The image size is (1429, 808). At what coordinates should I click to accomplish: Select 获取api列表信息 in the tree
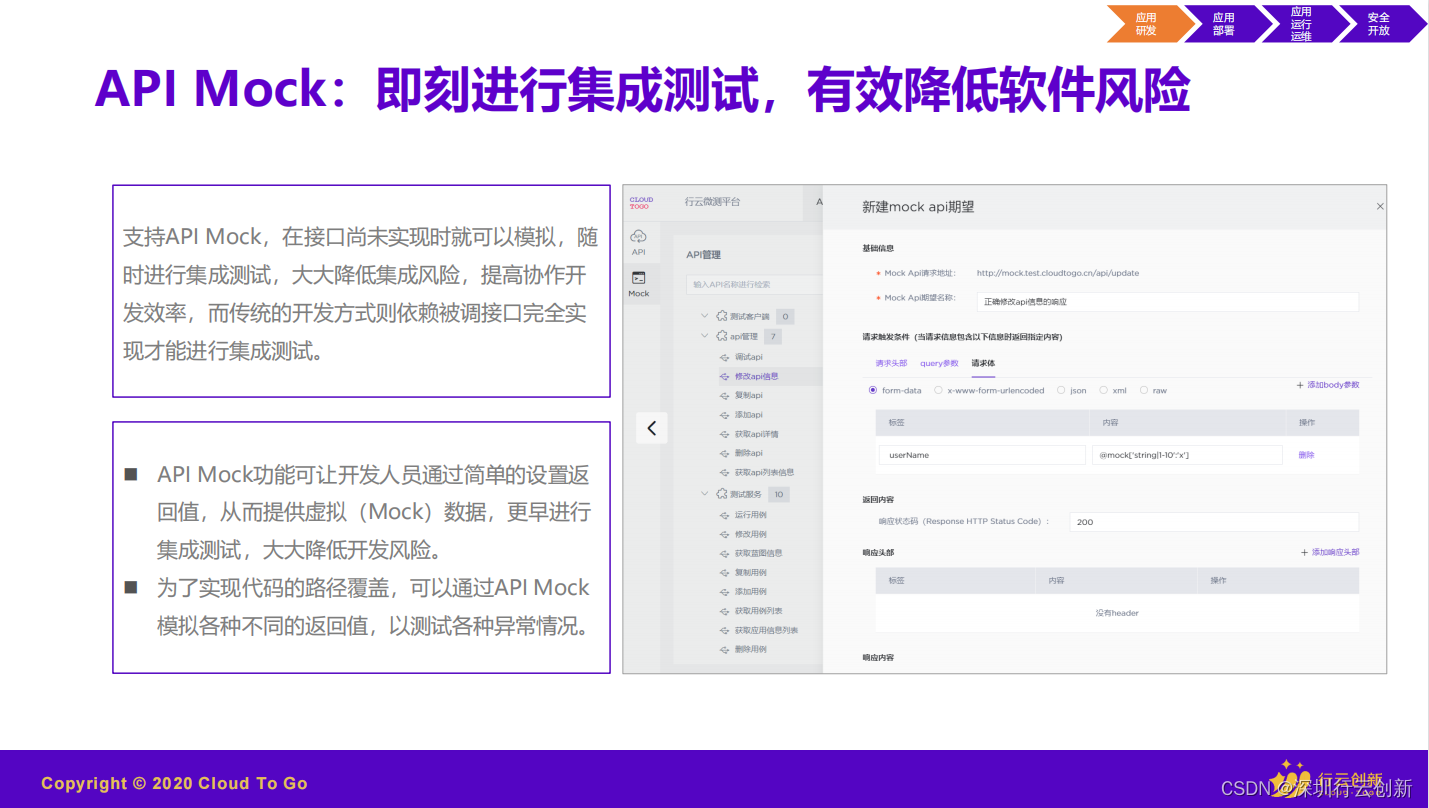coord(764,472)
